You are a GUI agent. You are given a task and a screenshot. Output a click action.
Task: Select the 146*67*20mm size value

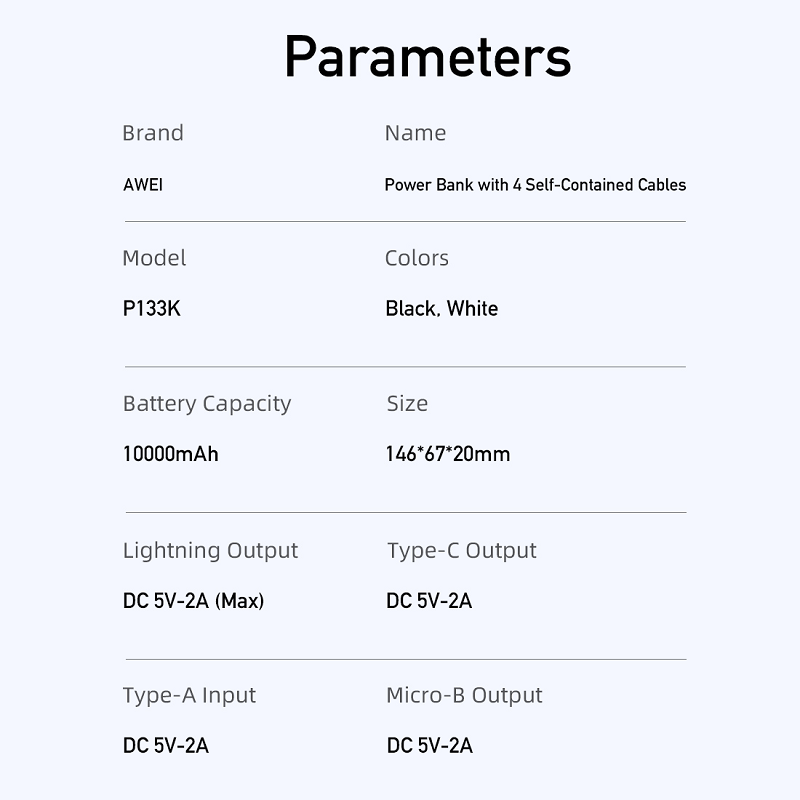click(x=448, y=454)
